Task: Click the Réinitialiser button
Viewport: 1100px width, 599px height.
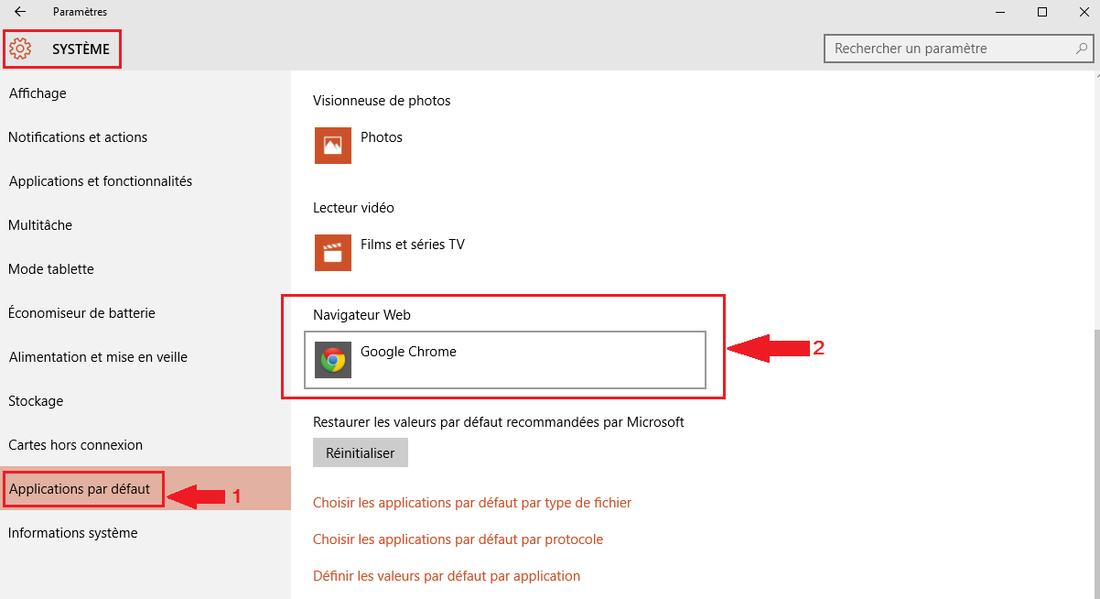Action: [360, 453]
